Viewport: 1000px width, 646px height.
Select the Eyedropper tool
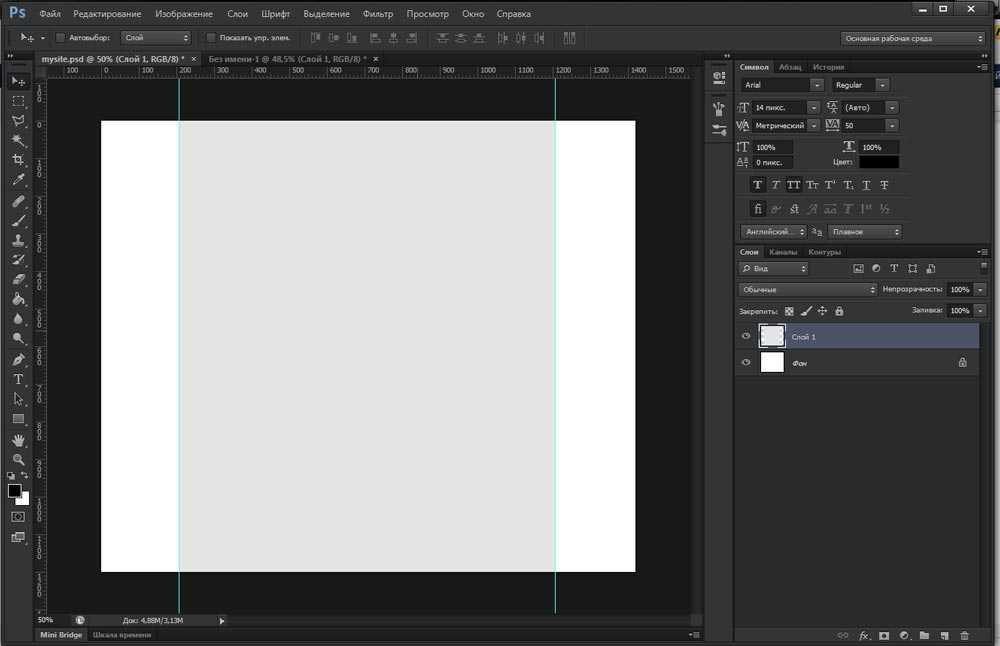18,180
